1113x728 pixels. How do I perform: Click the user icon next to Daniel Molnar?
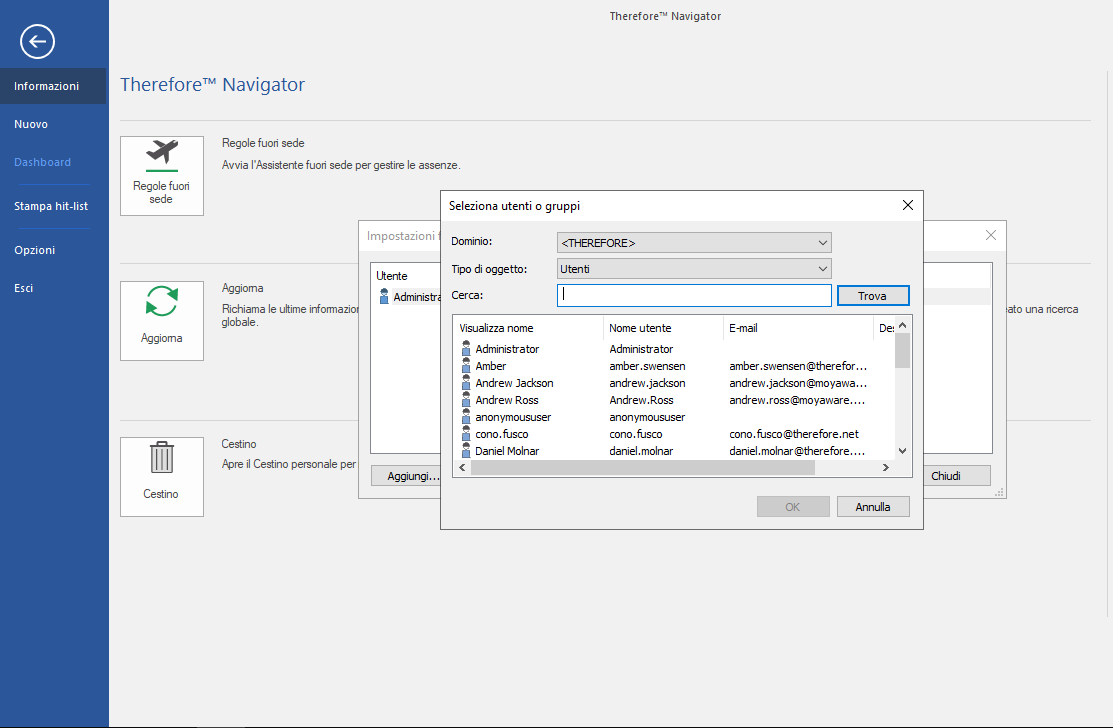467,451
